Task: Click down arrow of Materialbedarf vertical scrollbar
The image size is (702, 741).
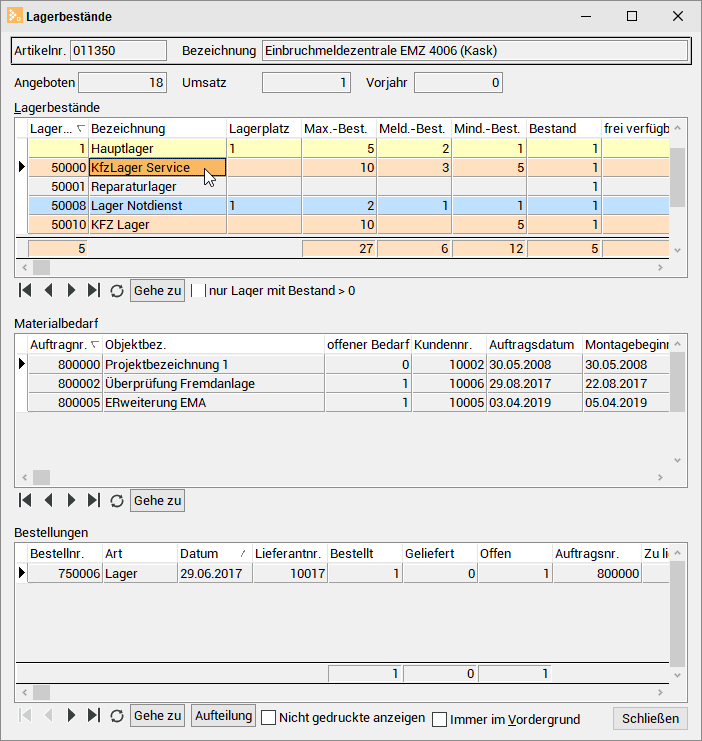Action: tap(677, 460)
